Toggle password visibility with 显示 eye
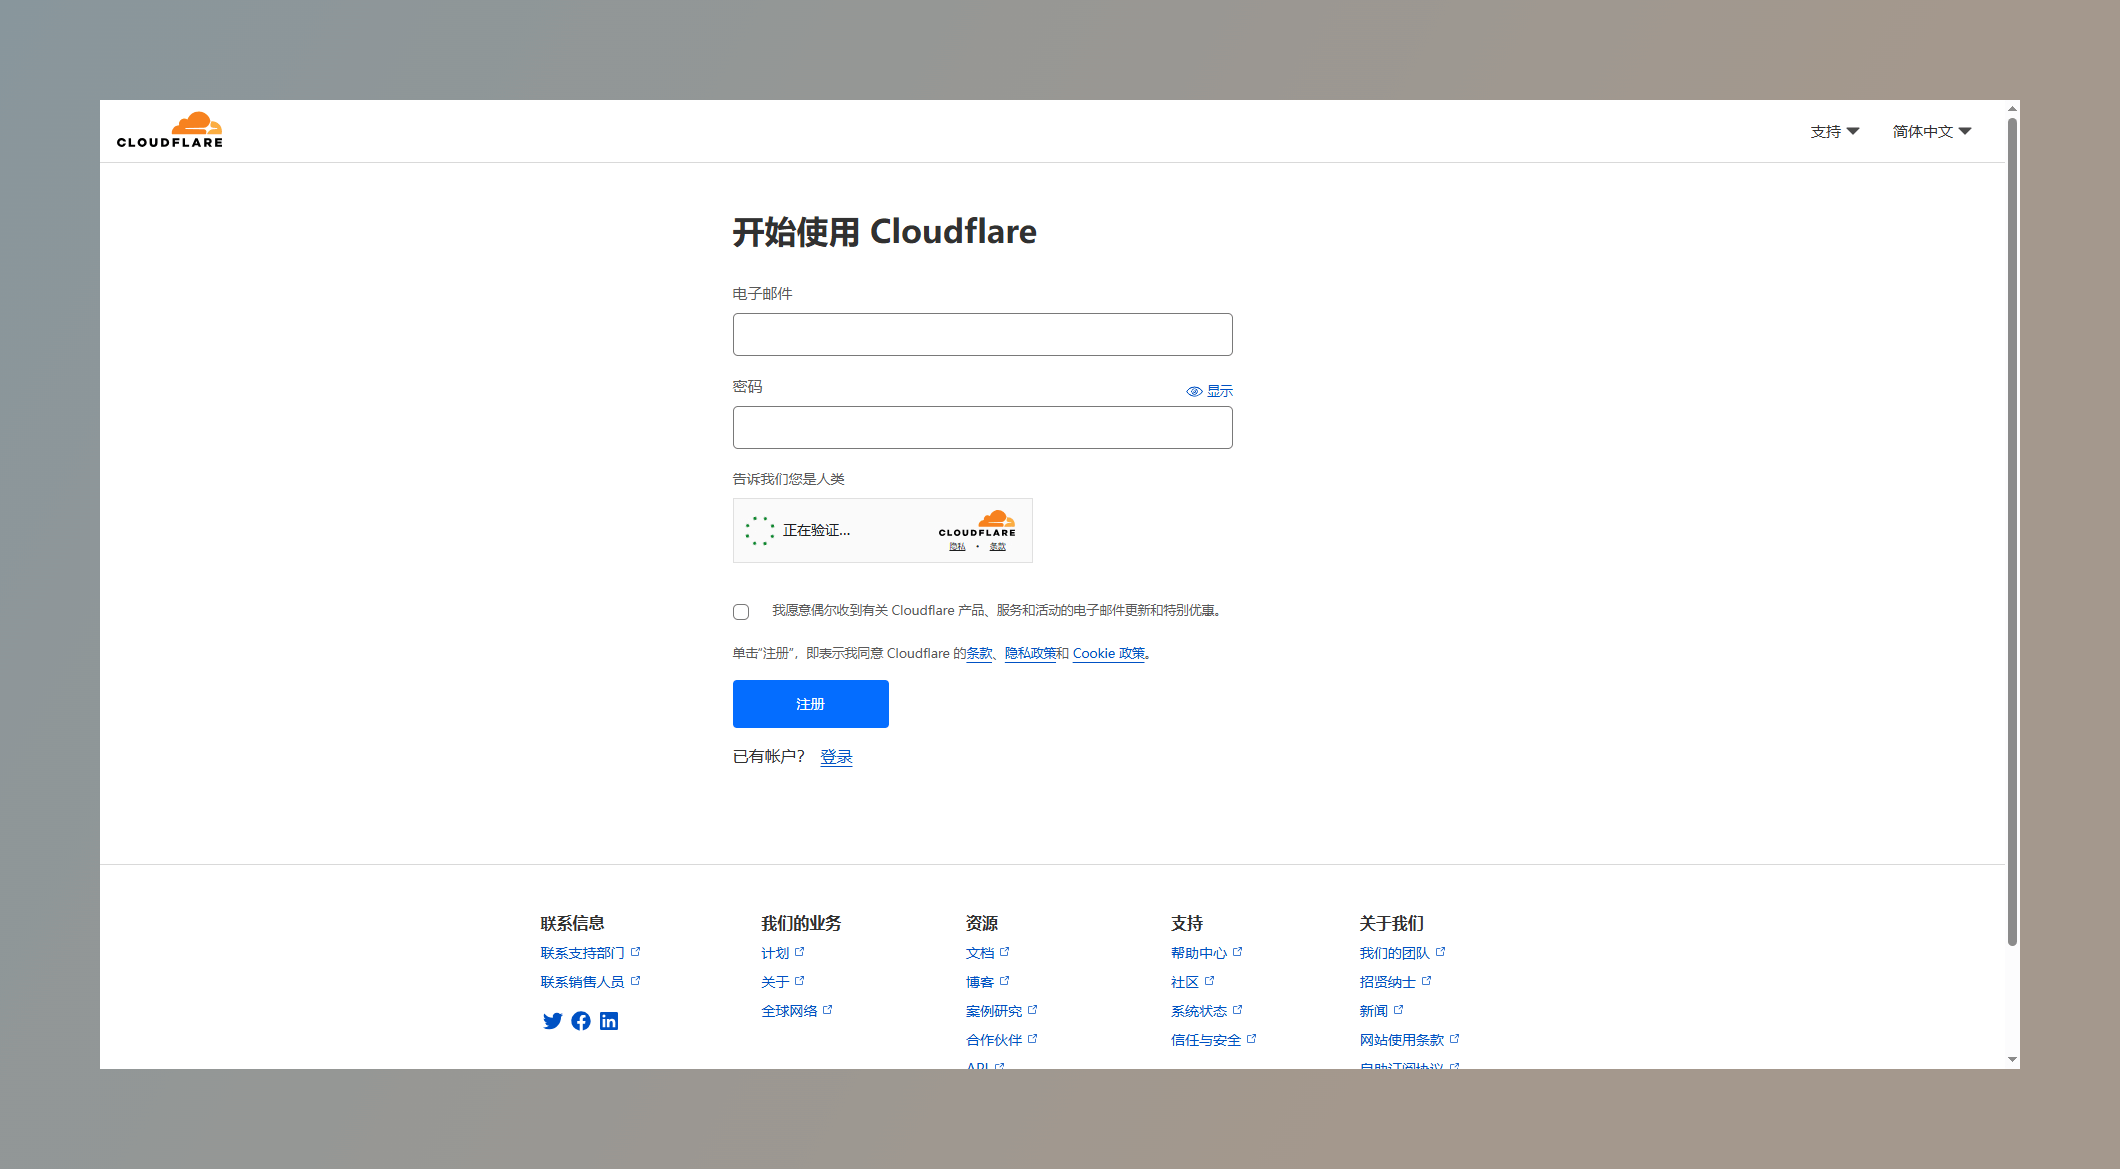Image resolution: width=2120 pixels, height=1169 pixels. tap(1209, 391)
